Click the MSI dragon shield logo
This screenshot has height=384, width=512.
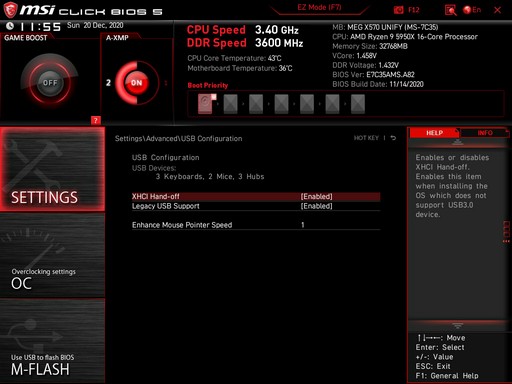tap(10, 10)
